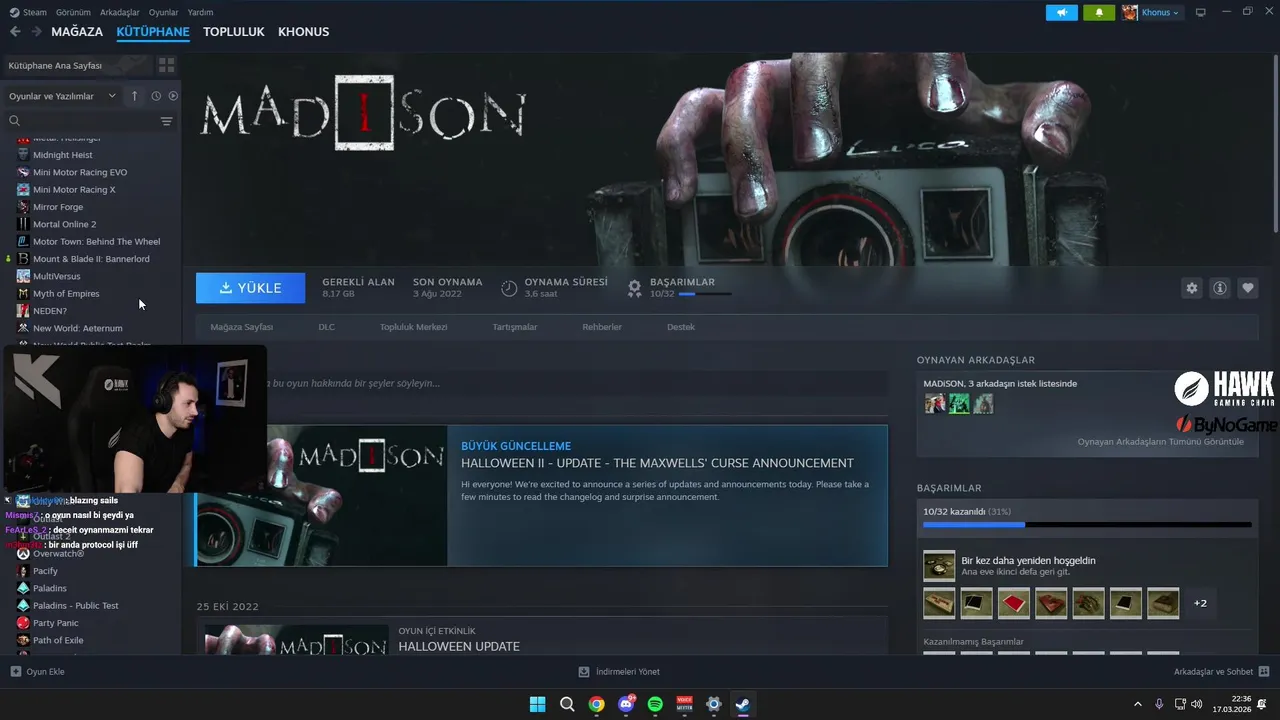Click the library search field
1280x720 pixels.
coord(85,121)
